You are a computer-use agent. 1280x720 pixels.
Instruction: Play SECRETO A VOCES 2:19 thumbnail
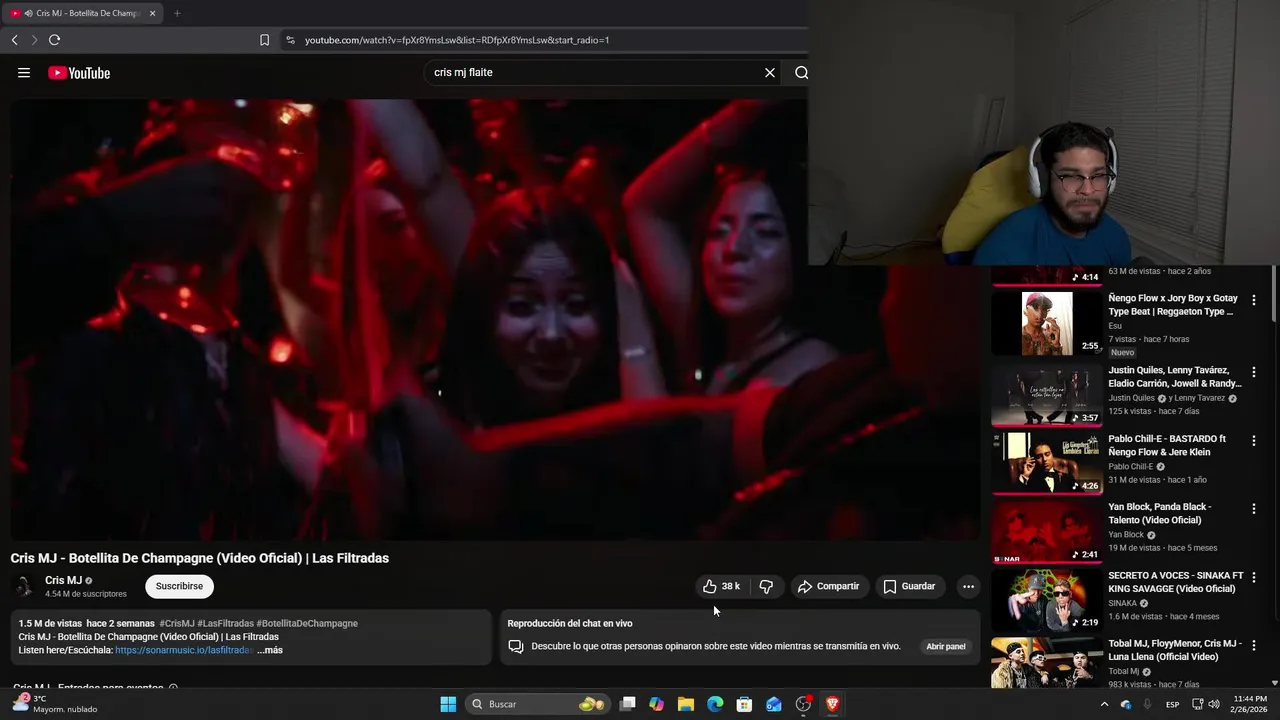tap(1047, 600)
